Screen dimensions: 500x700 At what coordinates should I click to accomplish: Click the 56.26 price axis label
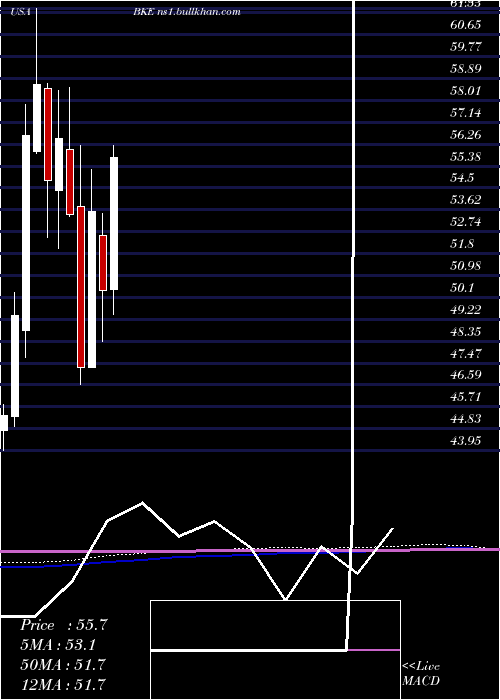pos(466,134)
